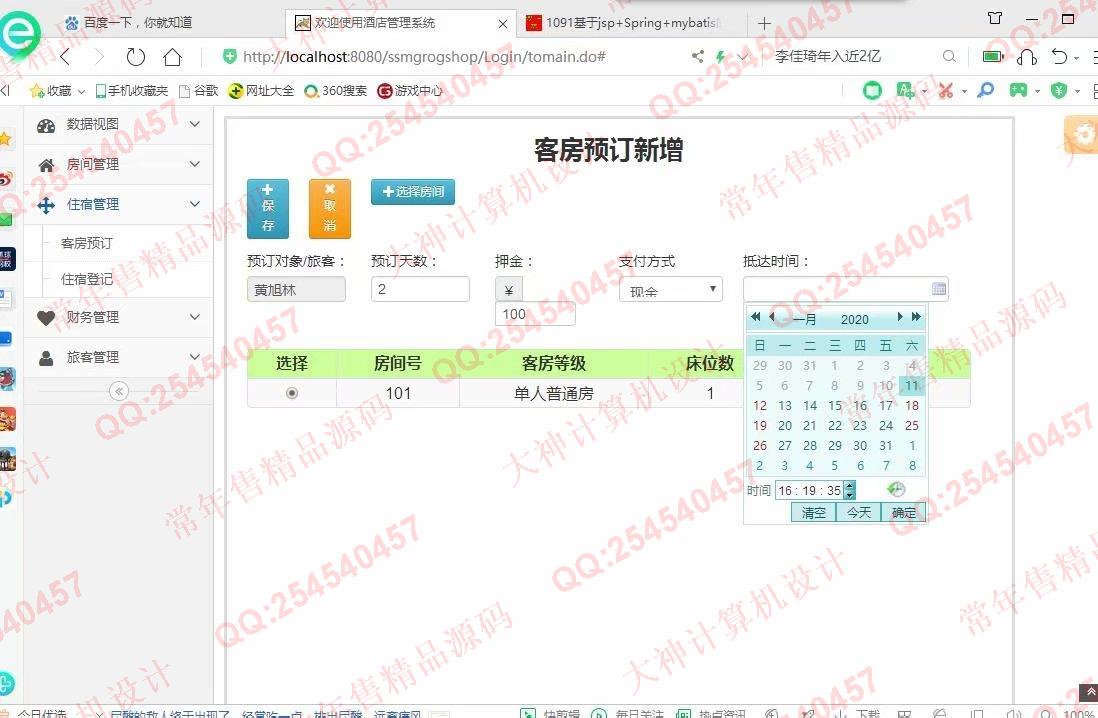Image resolution: width=1098 pixels, height=718 pixels.
Task: Click the translate icon in the extension bar
Action: [905, 90]
